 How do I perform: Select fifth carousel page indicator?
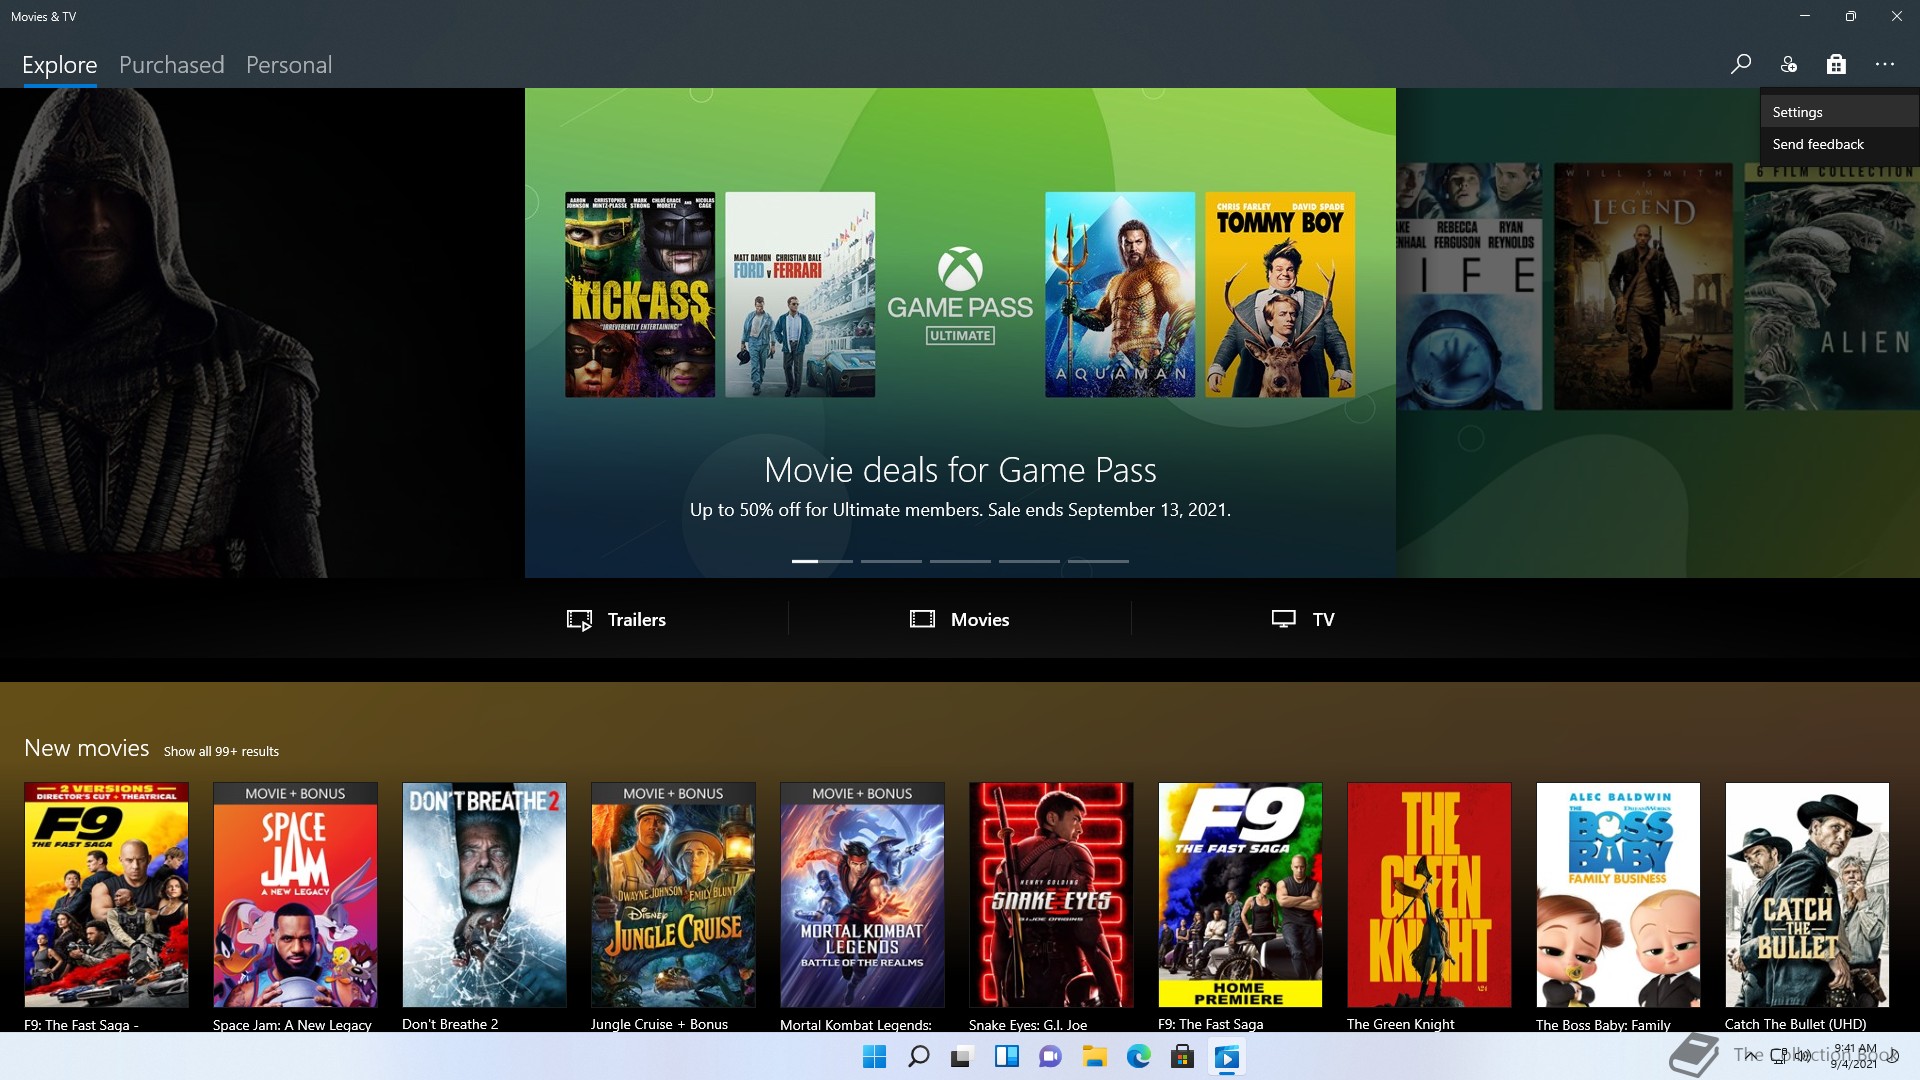pos(1098,561)
